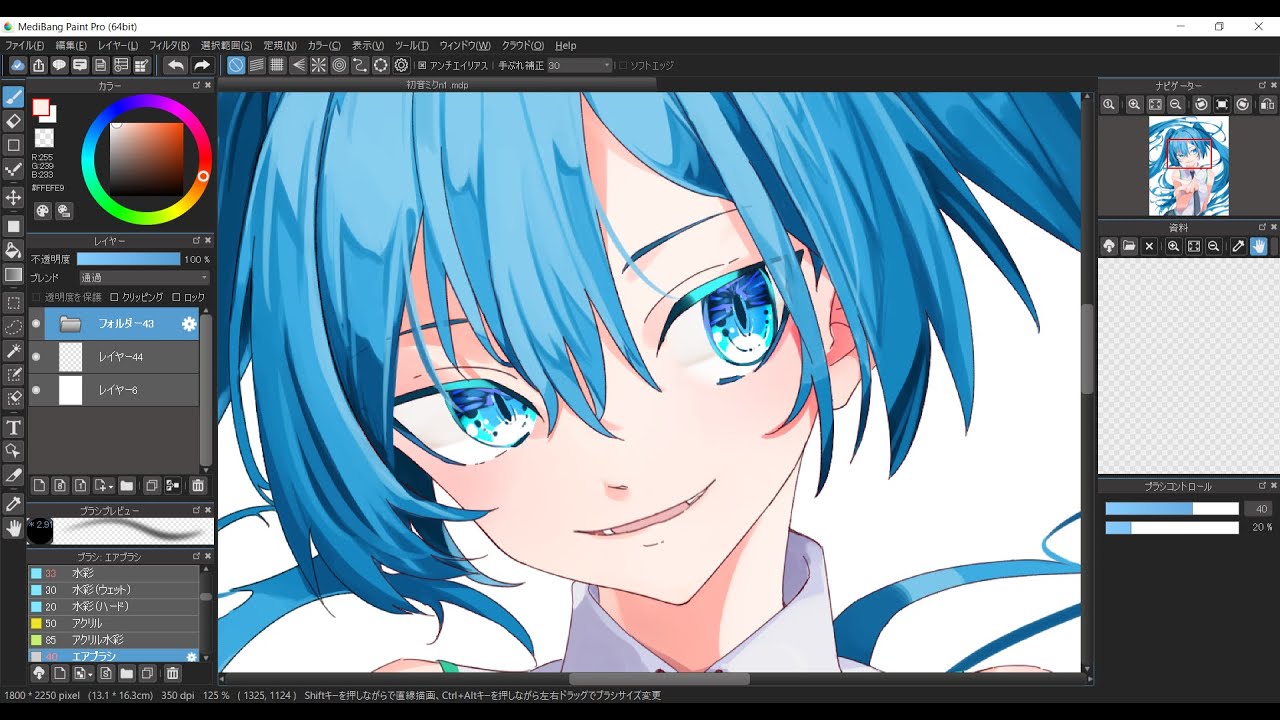Select the Move tool
This screenshot has width=1280, height=720.
pyautogui.click(x=14, y=197)
